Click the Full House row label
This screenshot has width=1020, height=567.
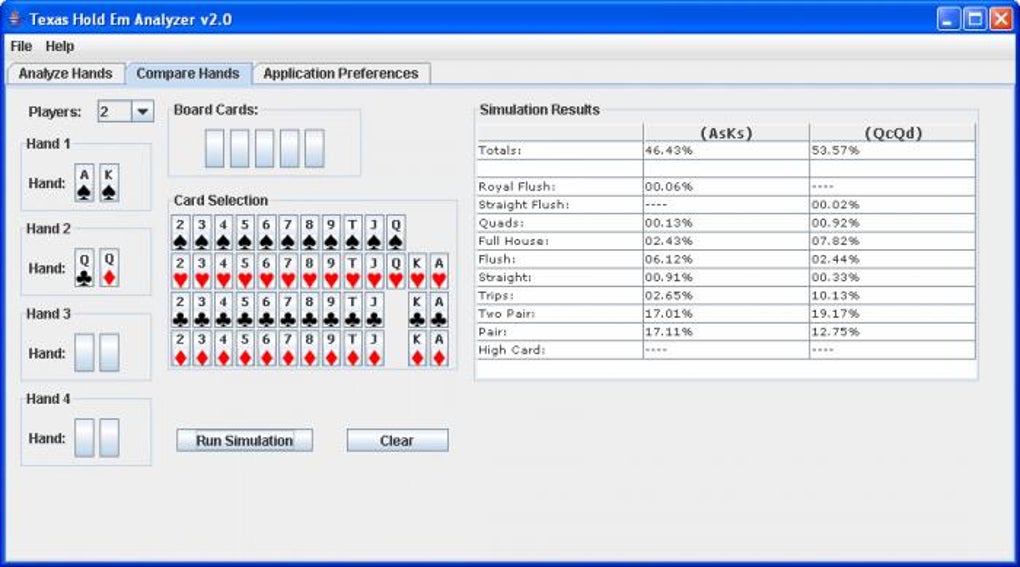point(513,241)
